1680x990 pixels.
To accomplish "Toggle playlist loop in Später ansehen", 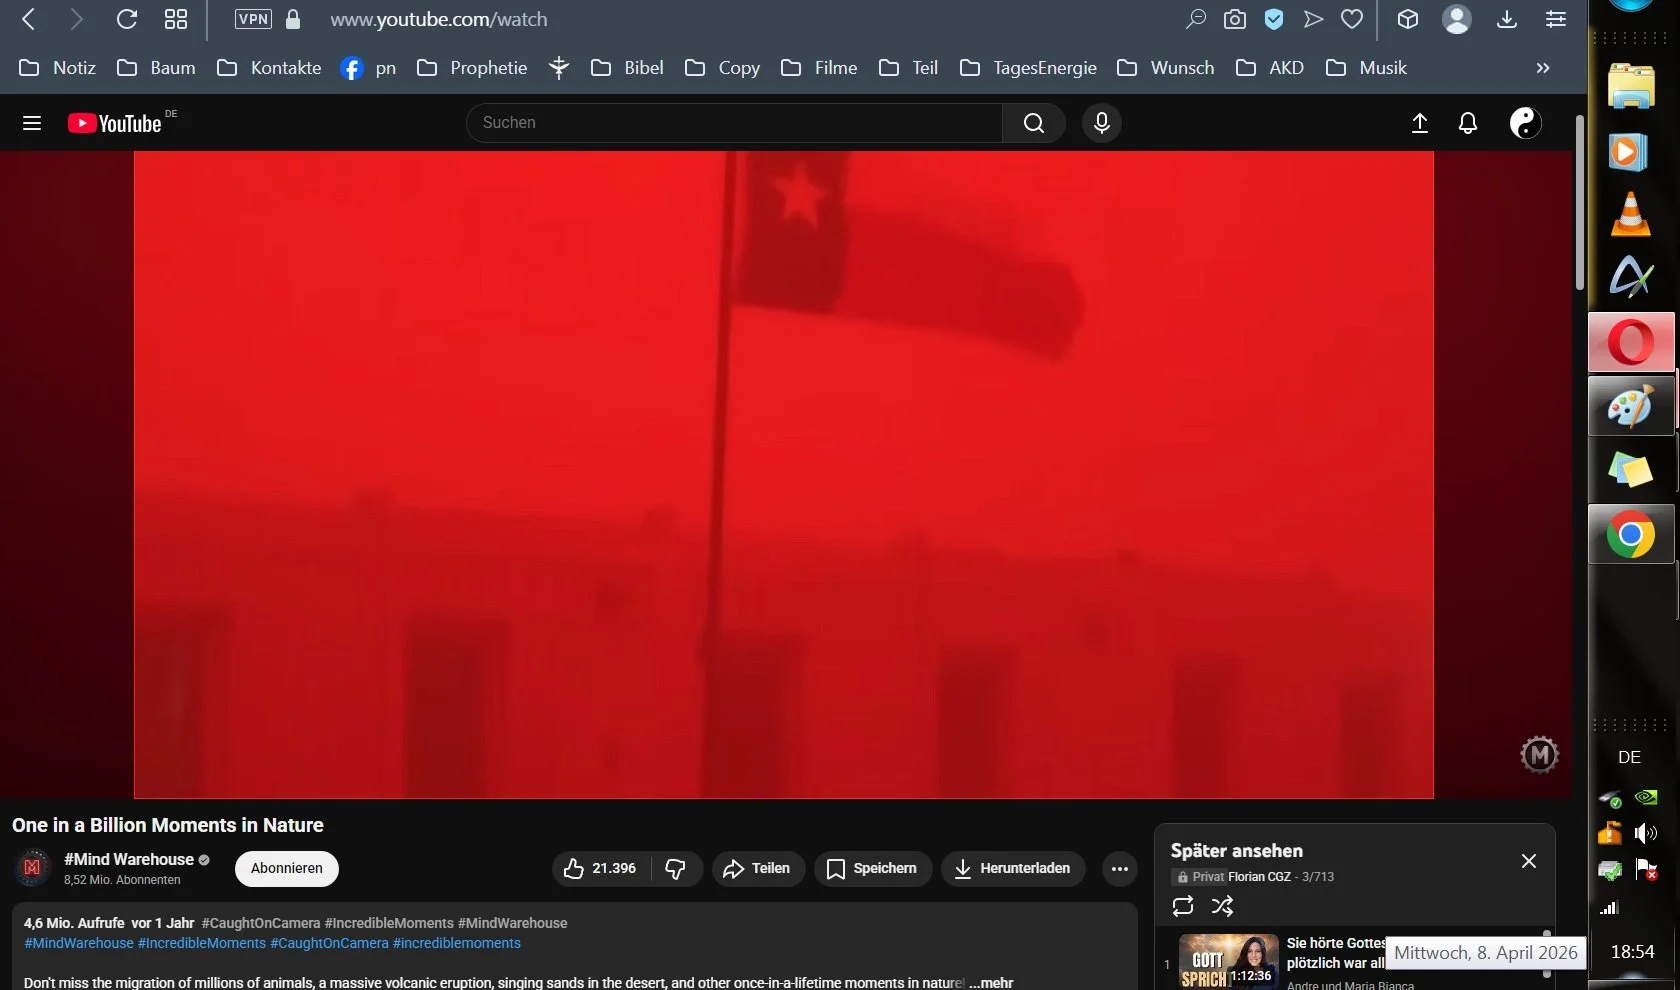I will tap(1183, 906).
